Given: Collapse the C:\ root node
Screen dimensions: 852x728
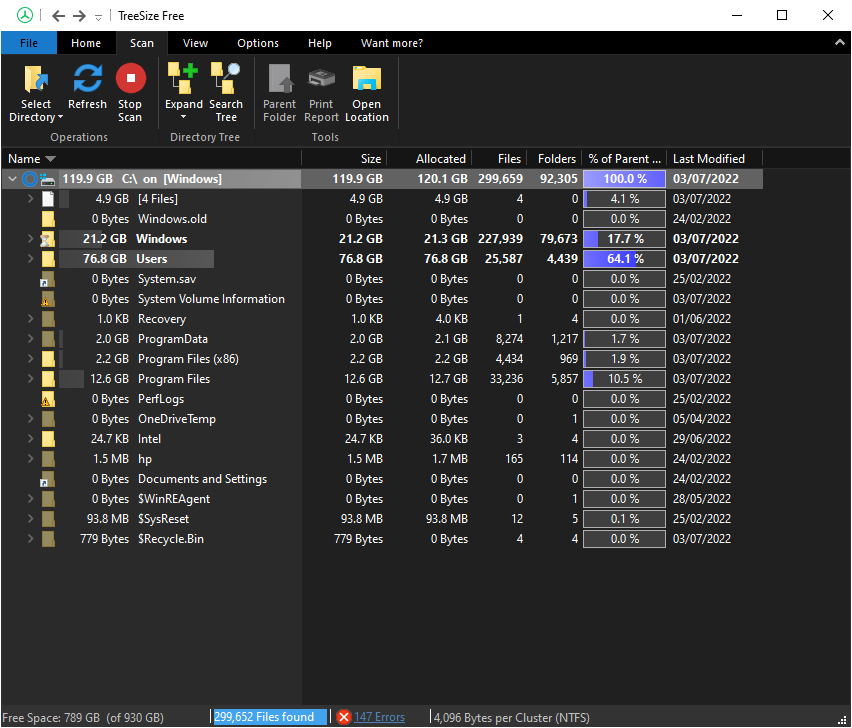Looking at the screenshot, I should (12, 179).
